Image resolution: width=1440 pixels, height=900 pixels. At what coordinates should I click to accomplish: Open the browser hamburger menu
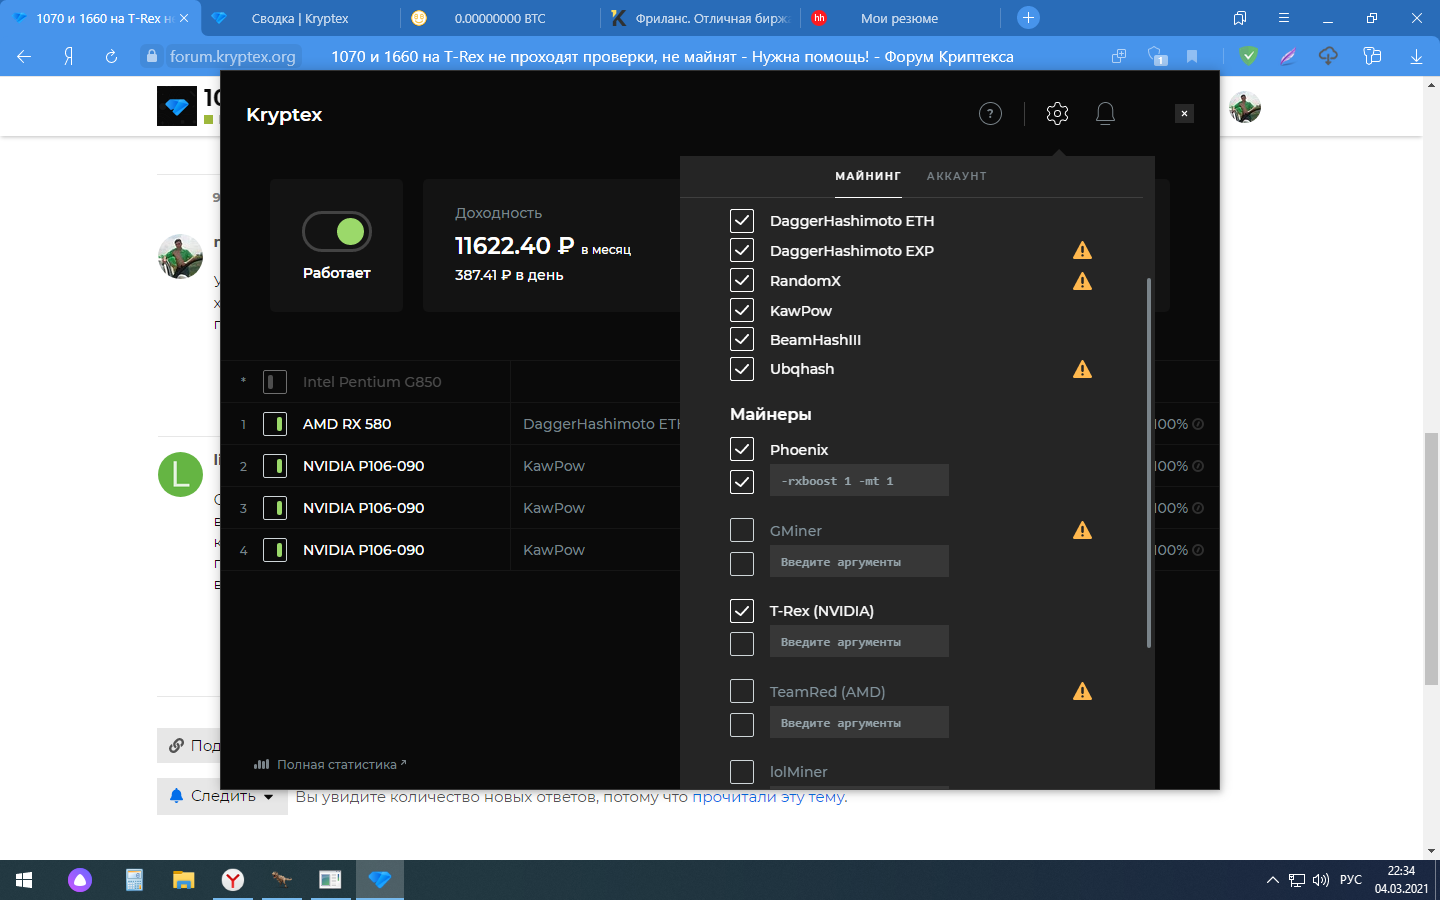pos(1284,18)
